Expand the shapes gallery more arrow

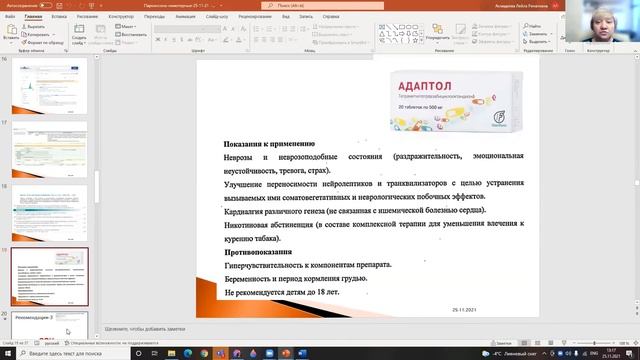click(421, 41)
